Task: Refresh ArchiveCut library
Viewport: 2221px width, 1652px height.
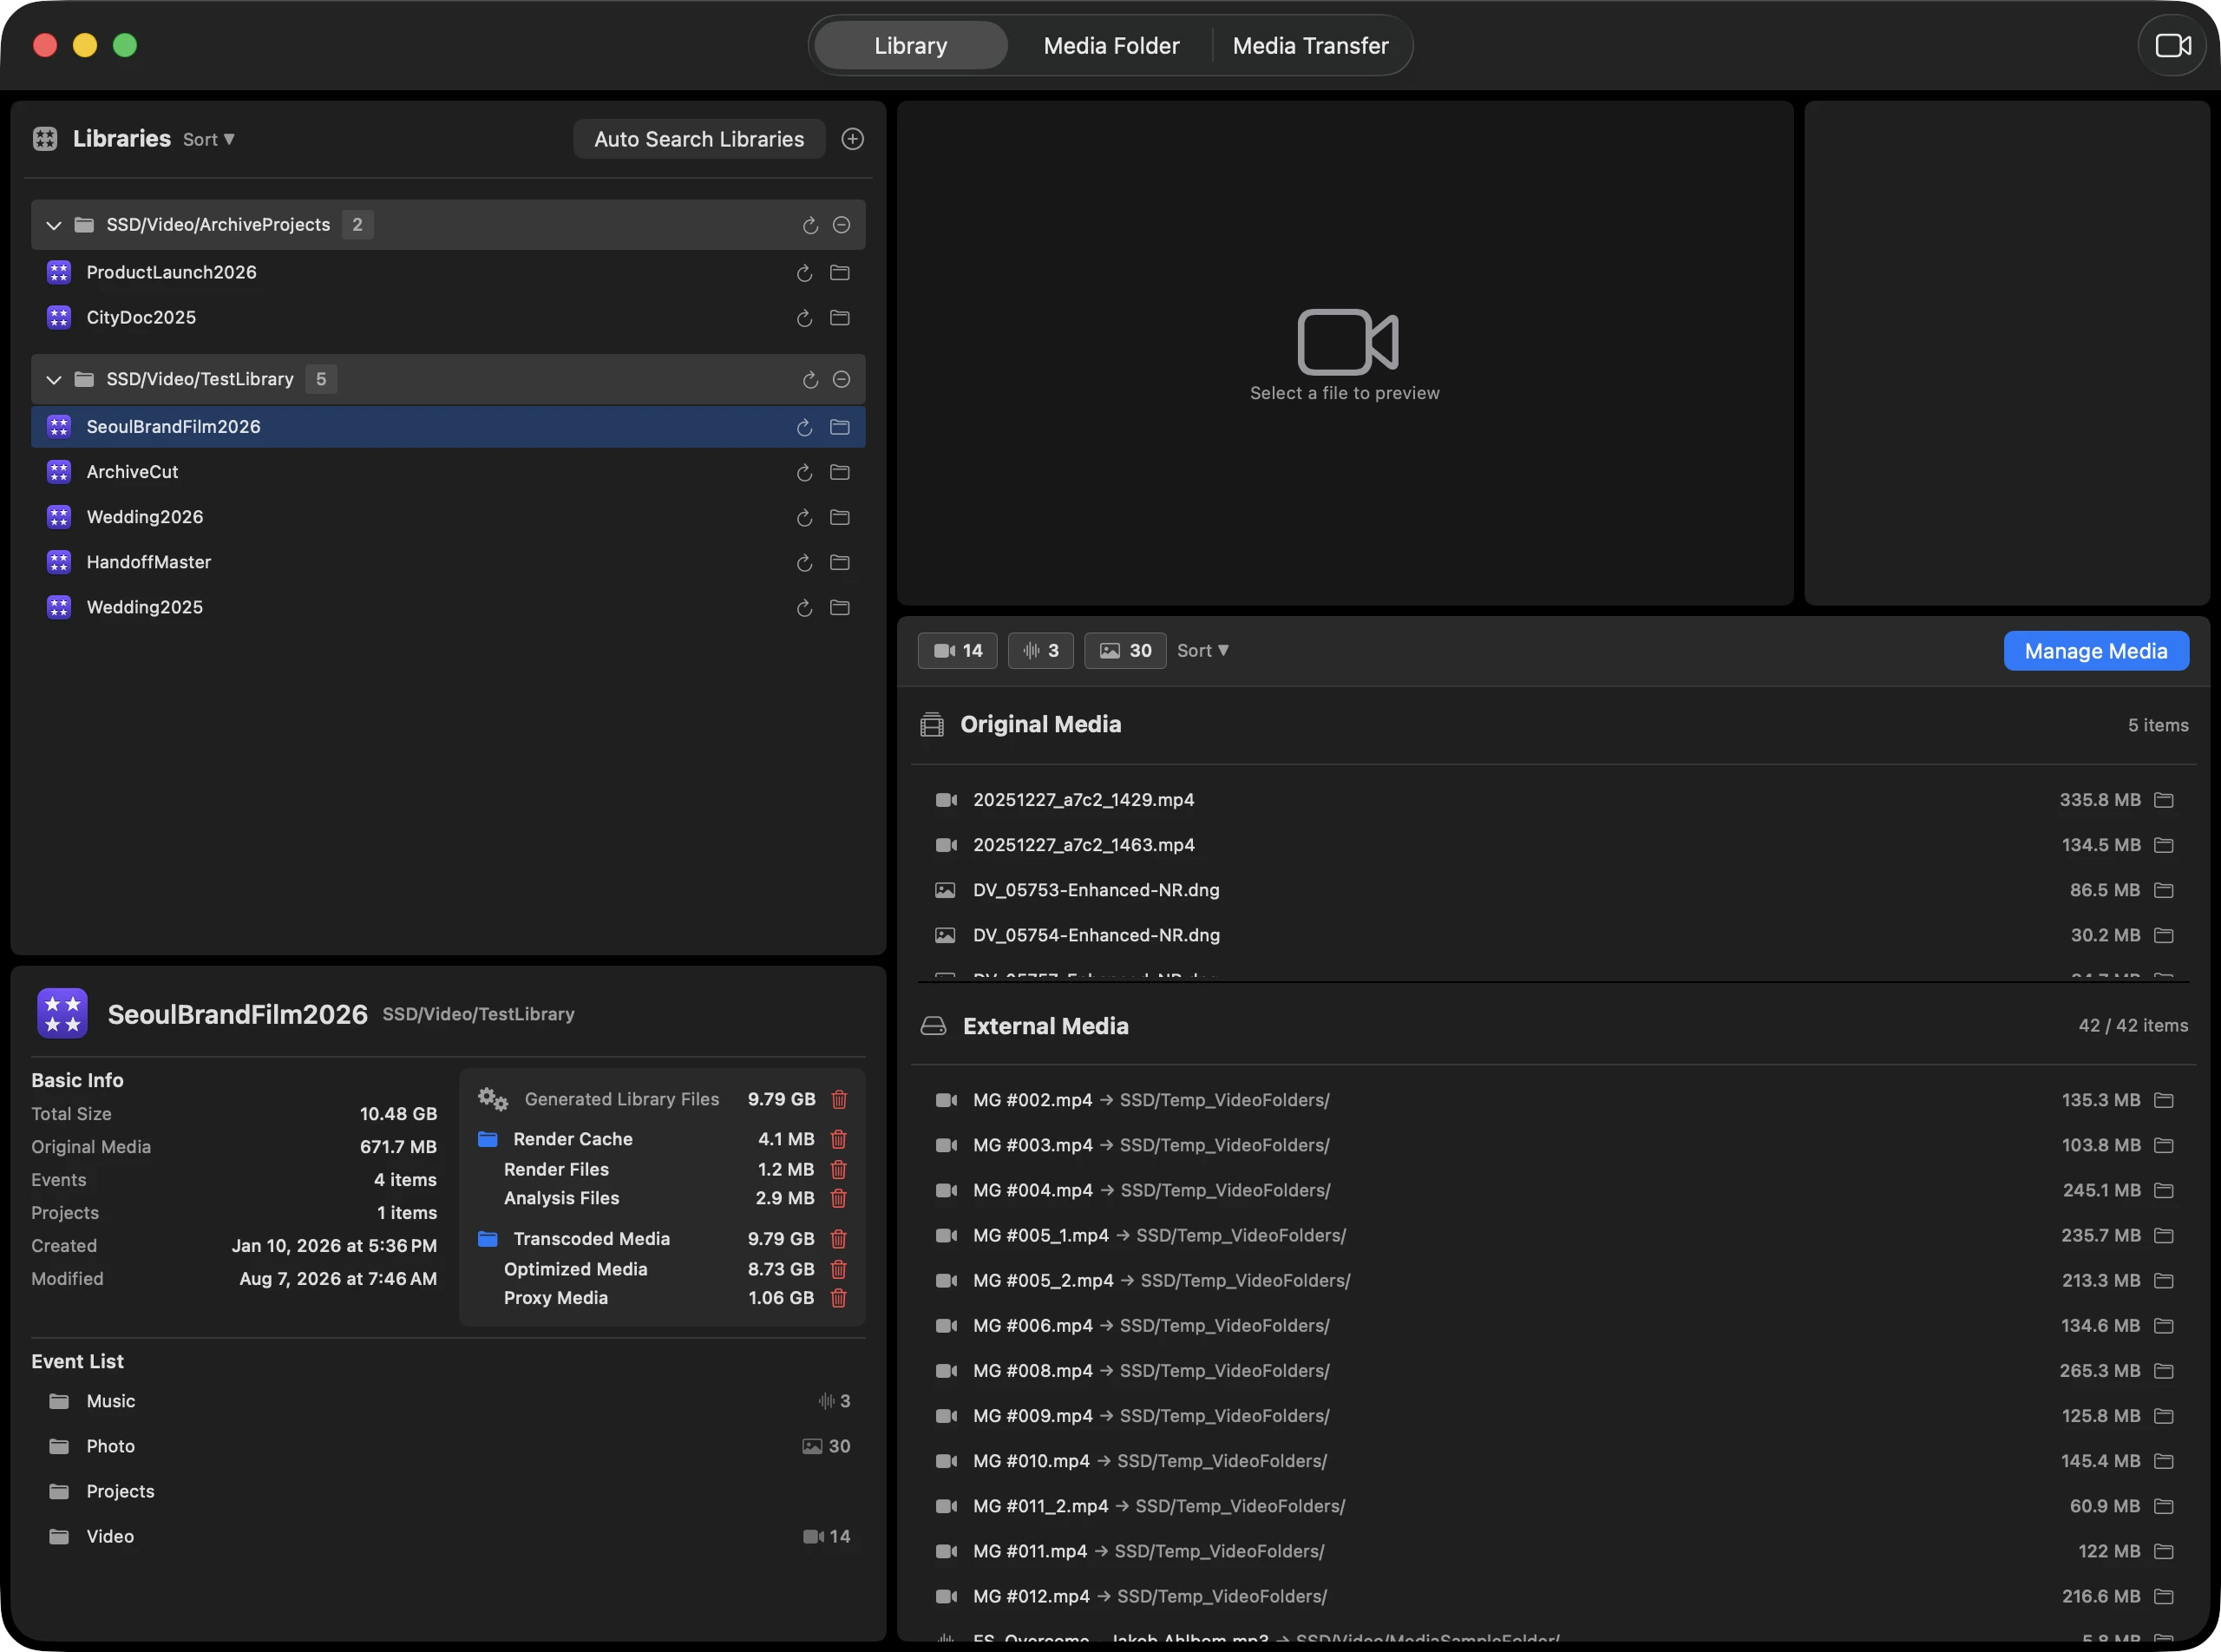Action: point(804,472)
